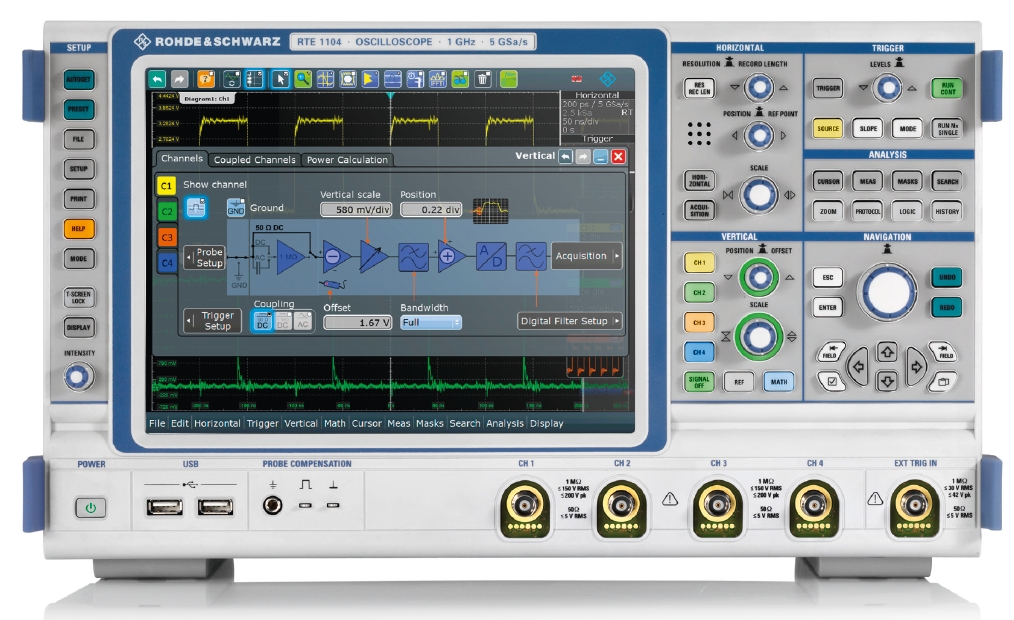Switch to Power Calculation tab
This screenshot has height=620, width=1014.
[347, 160]
